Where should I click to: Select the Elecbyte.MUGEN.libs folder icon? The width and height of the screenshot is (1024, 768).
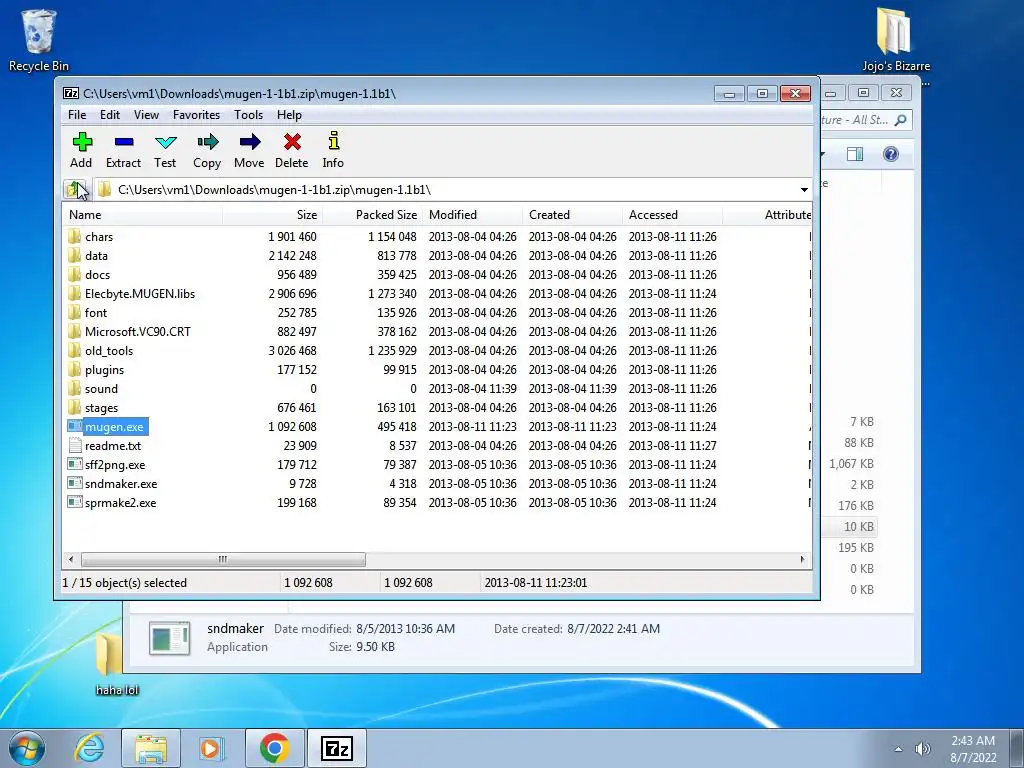(x=74, y=293)
